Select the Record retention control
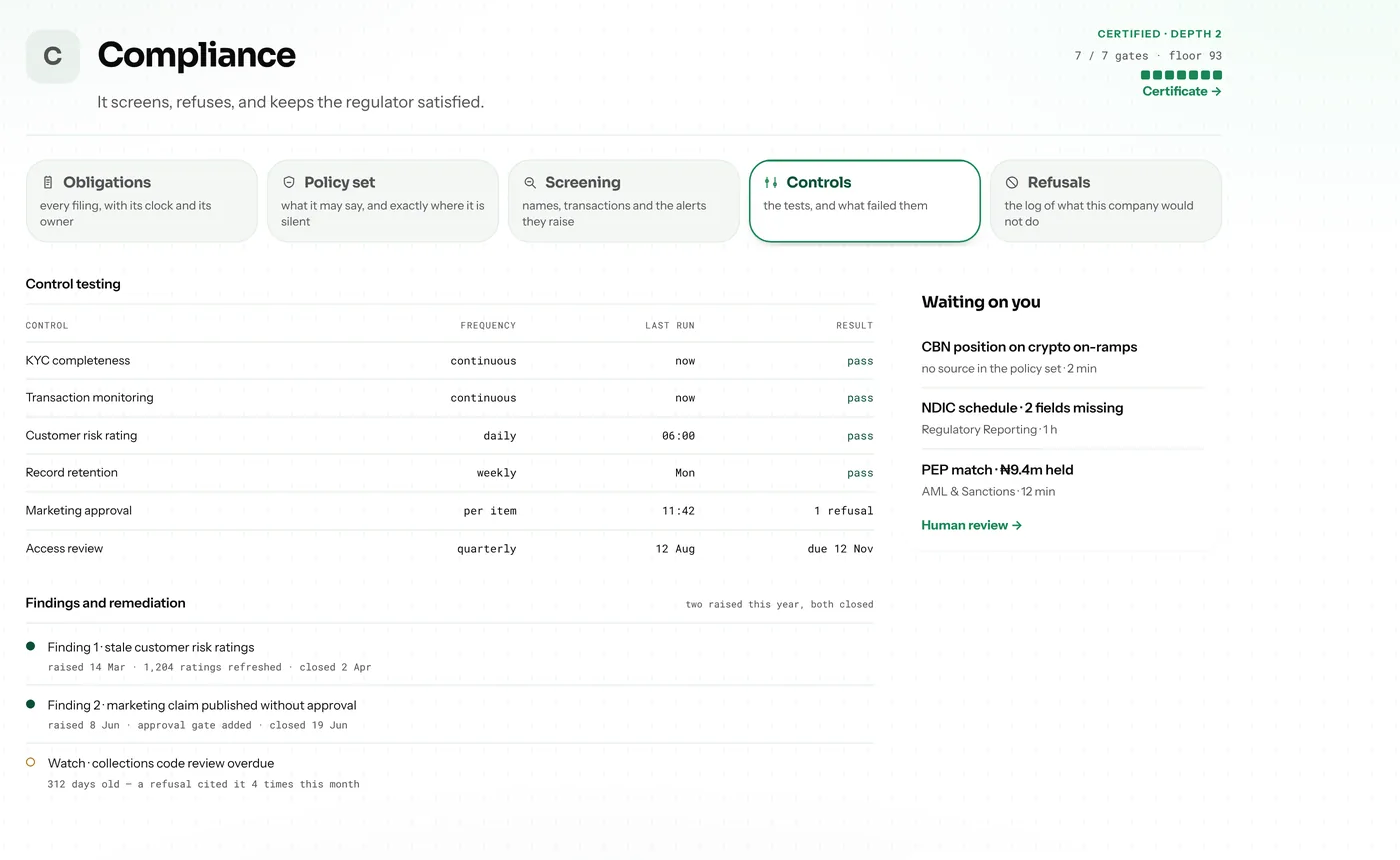 click(450, 473)
